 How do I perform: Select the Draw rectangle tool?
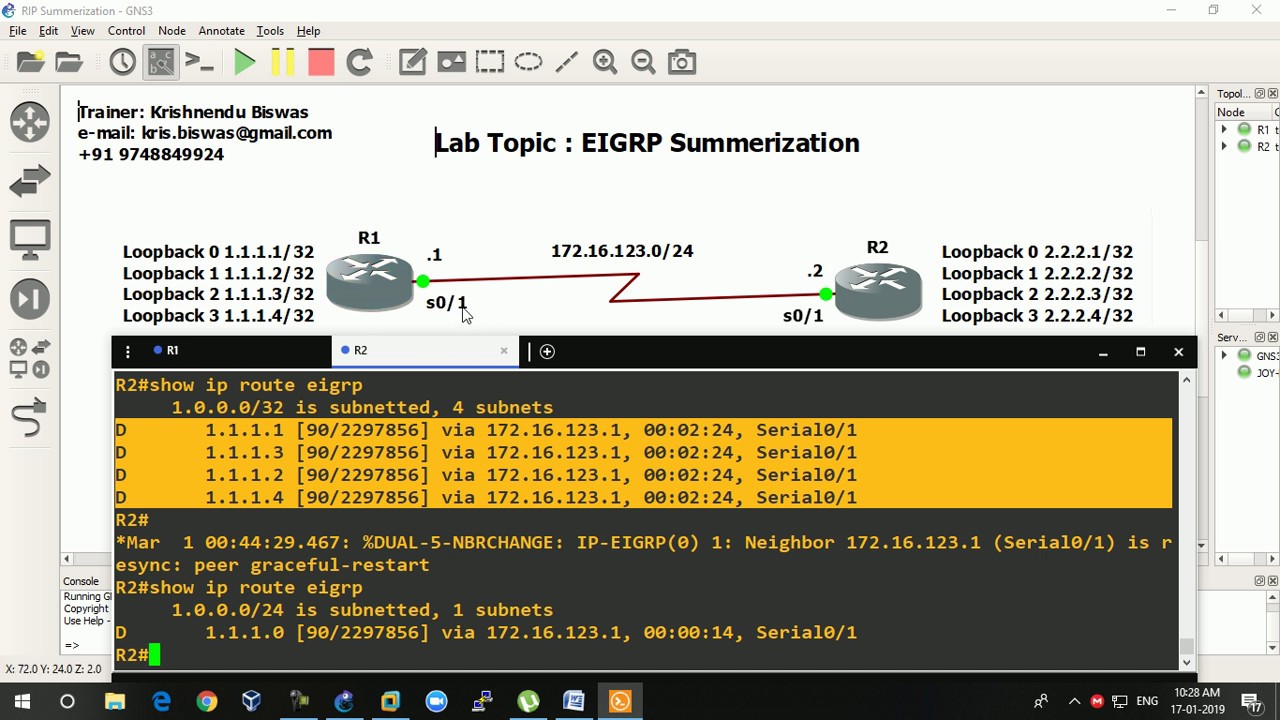coord(490,62)
